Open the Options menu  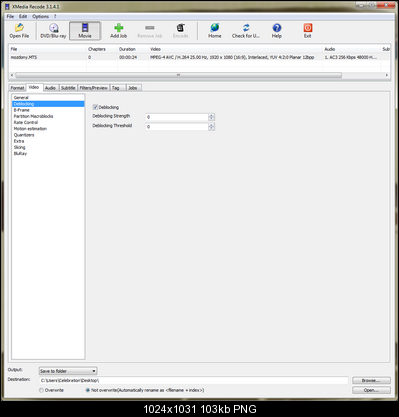coord(40,16)
